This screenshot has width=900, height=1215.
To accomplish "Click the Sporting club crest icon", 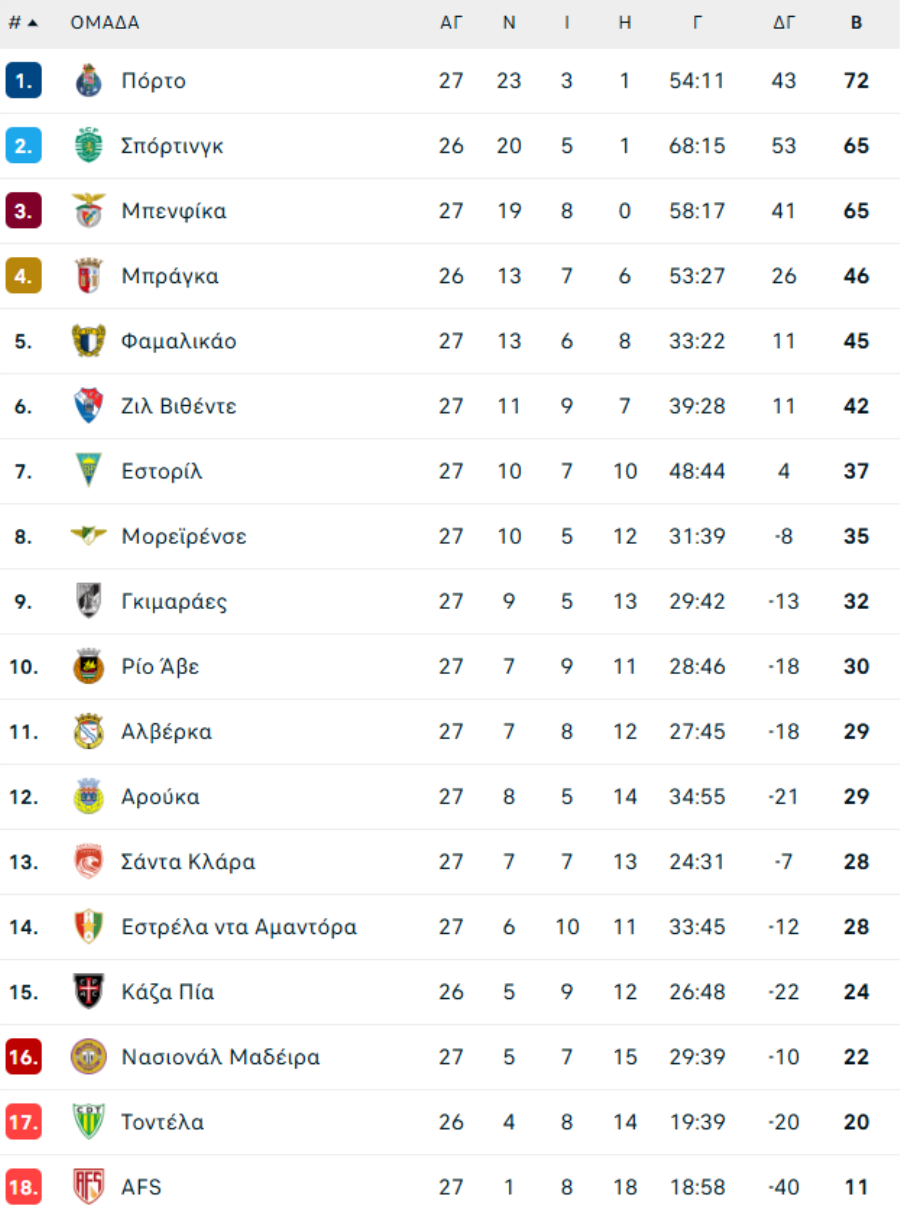I will coord(89,146).
